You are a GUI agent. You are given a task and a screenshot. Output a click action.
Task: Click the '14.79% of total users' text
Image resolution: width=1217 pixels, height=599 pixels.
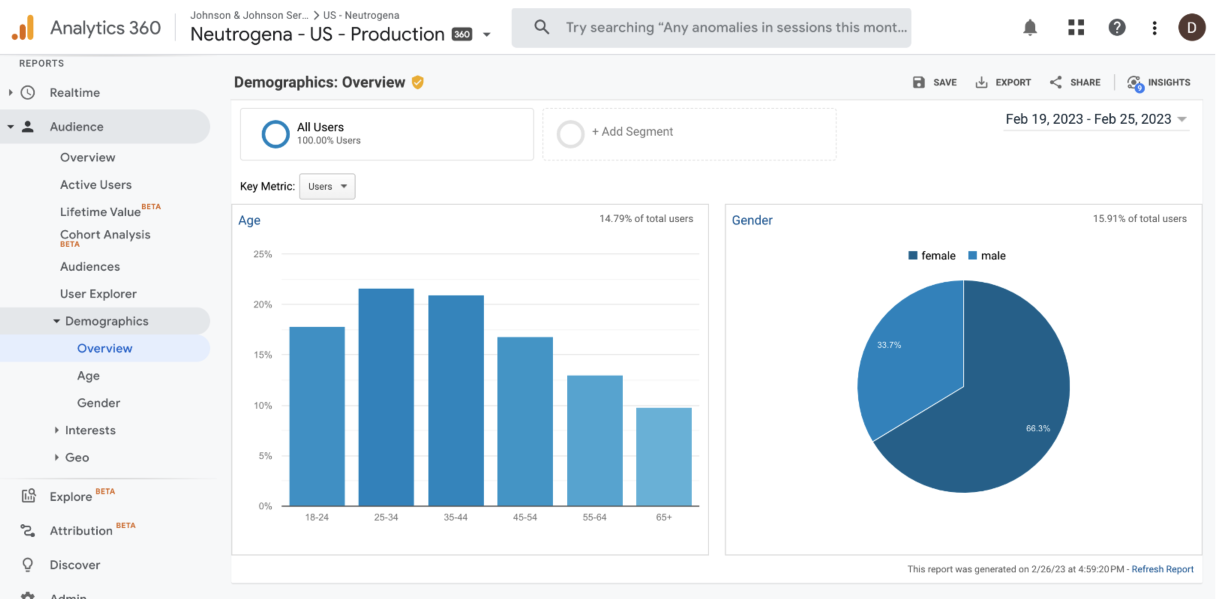pos(646,218)
